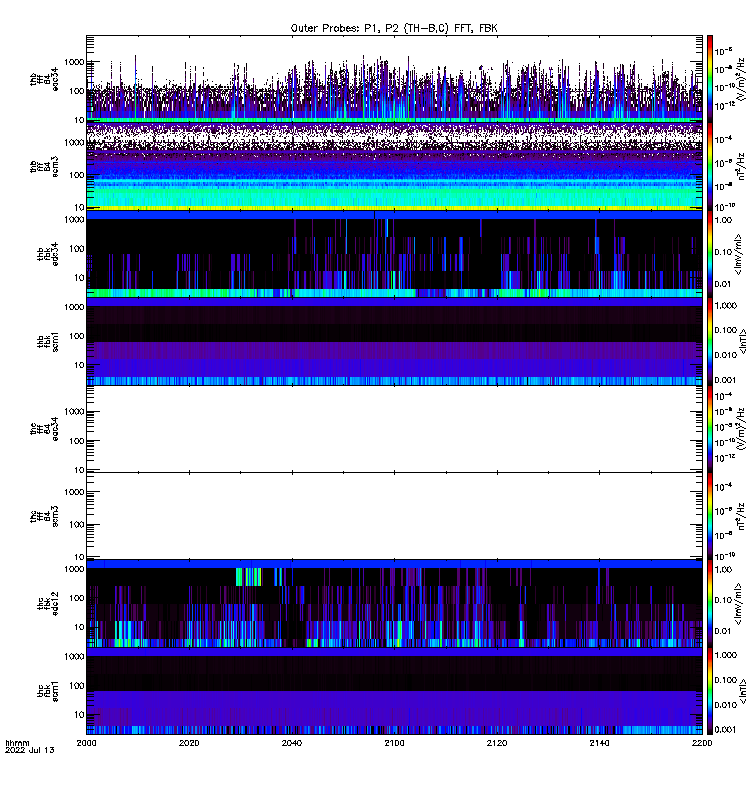Click the color bar beside thb fbk edc34 panel
The image size is (750, 800).
tap(710, 254)
